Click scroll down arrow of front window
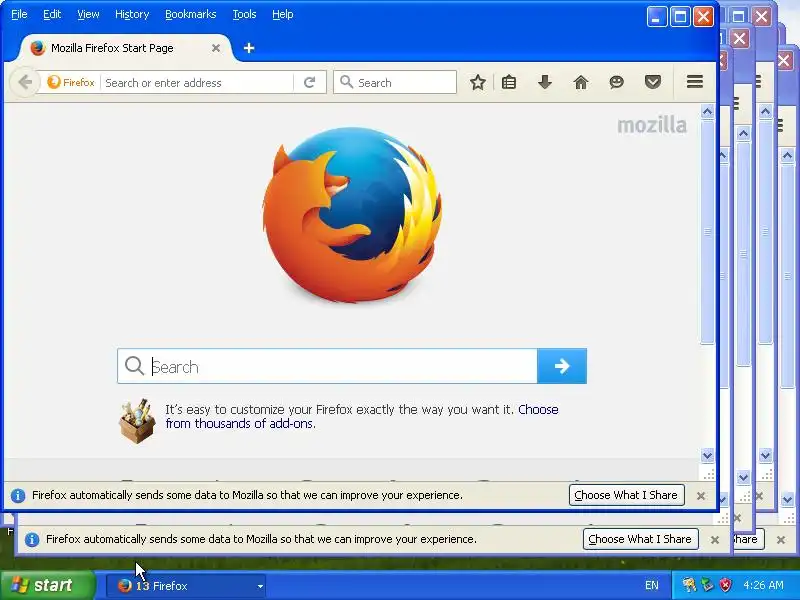The width and height of the screenshot is (800, 600). coord(707,456)
